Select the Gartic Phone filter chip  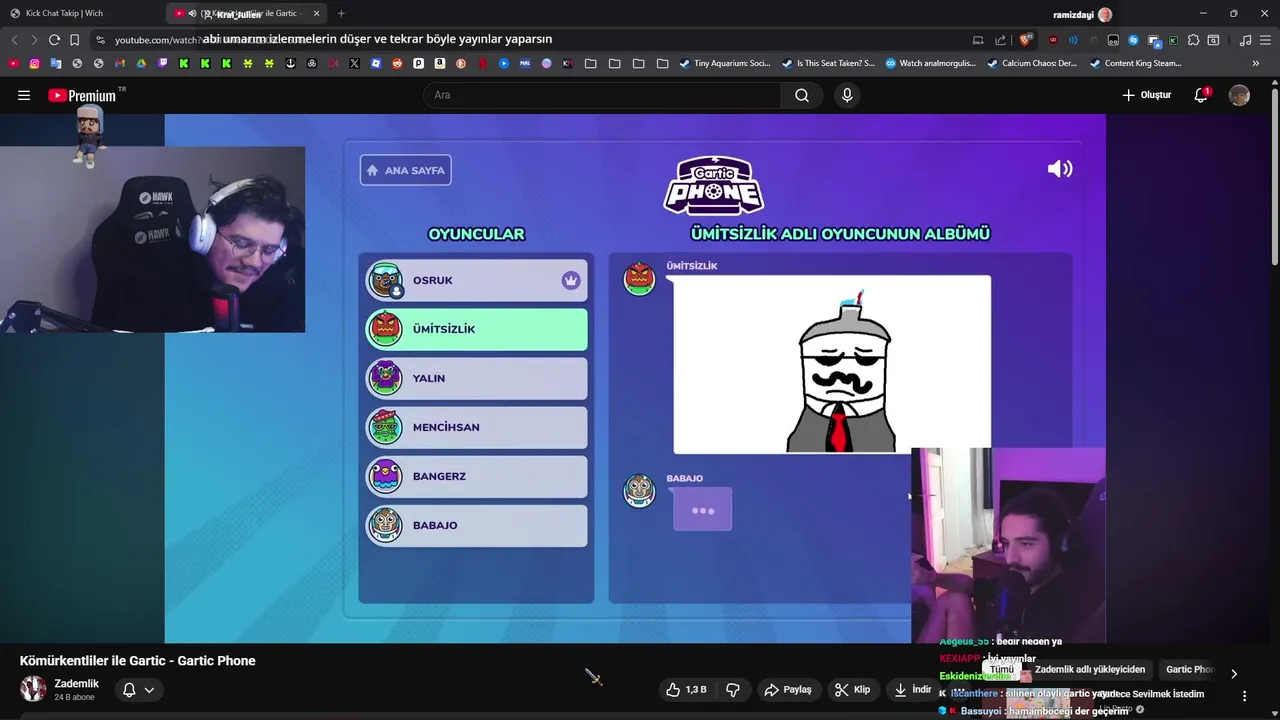1188,669
